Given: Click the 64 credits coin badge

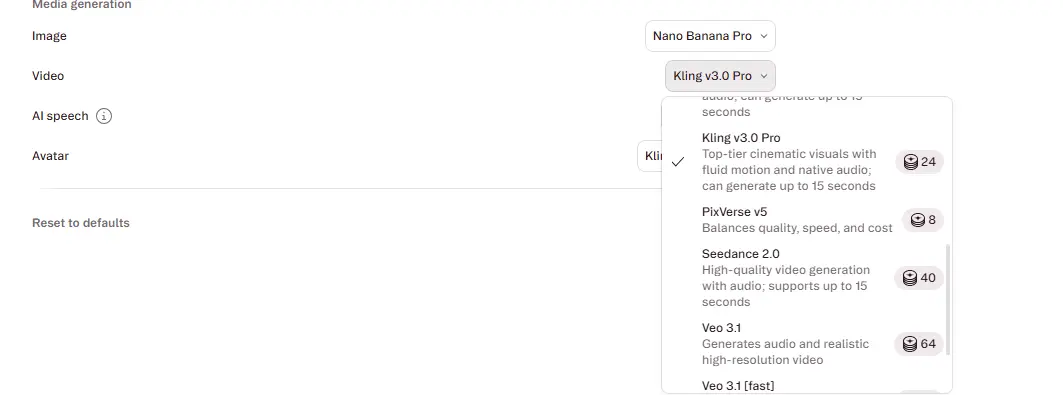Looking at the screenshot, I should pyautogui.click(x=919, y=344).
